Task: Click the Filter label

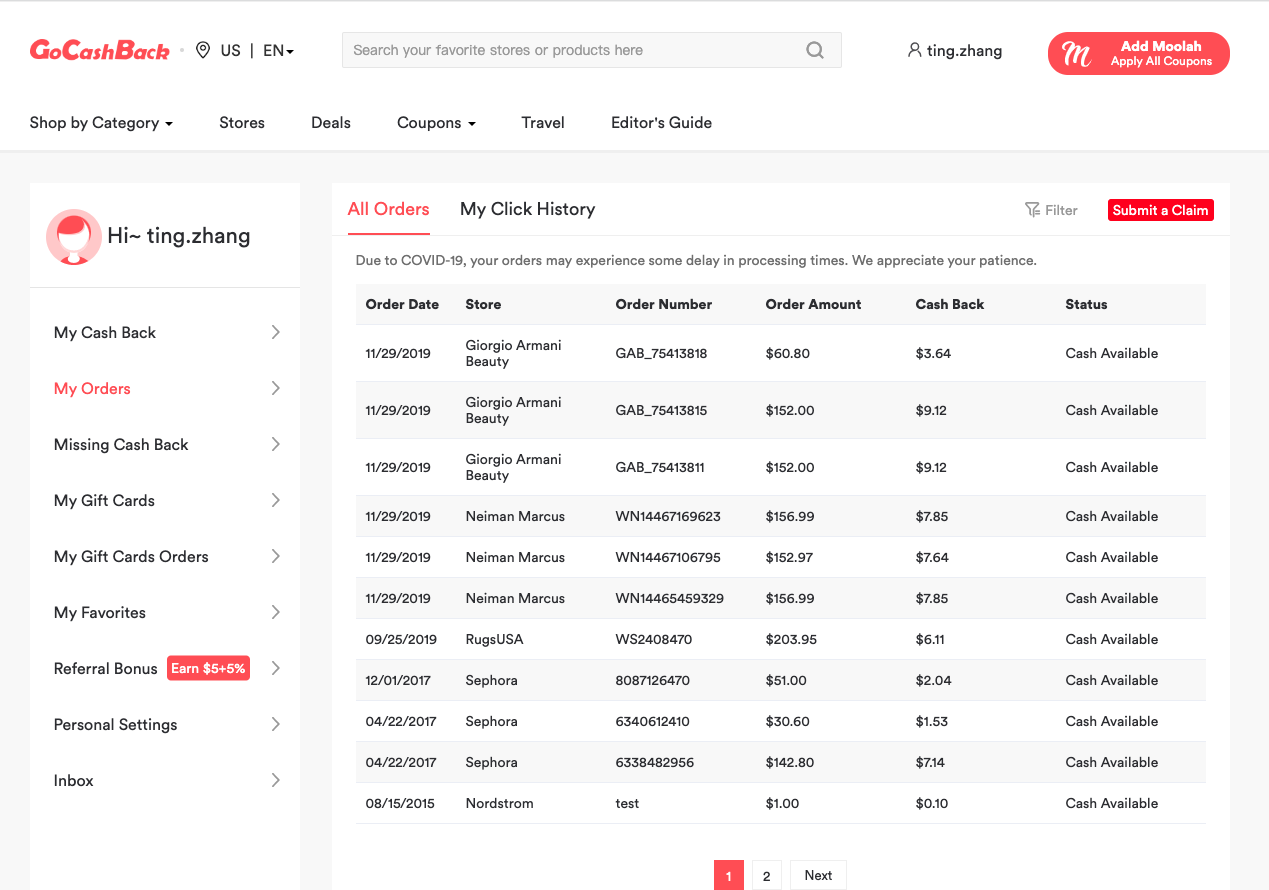Action: point(1061,210)
